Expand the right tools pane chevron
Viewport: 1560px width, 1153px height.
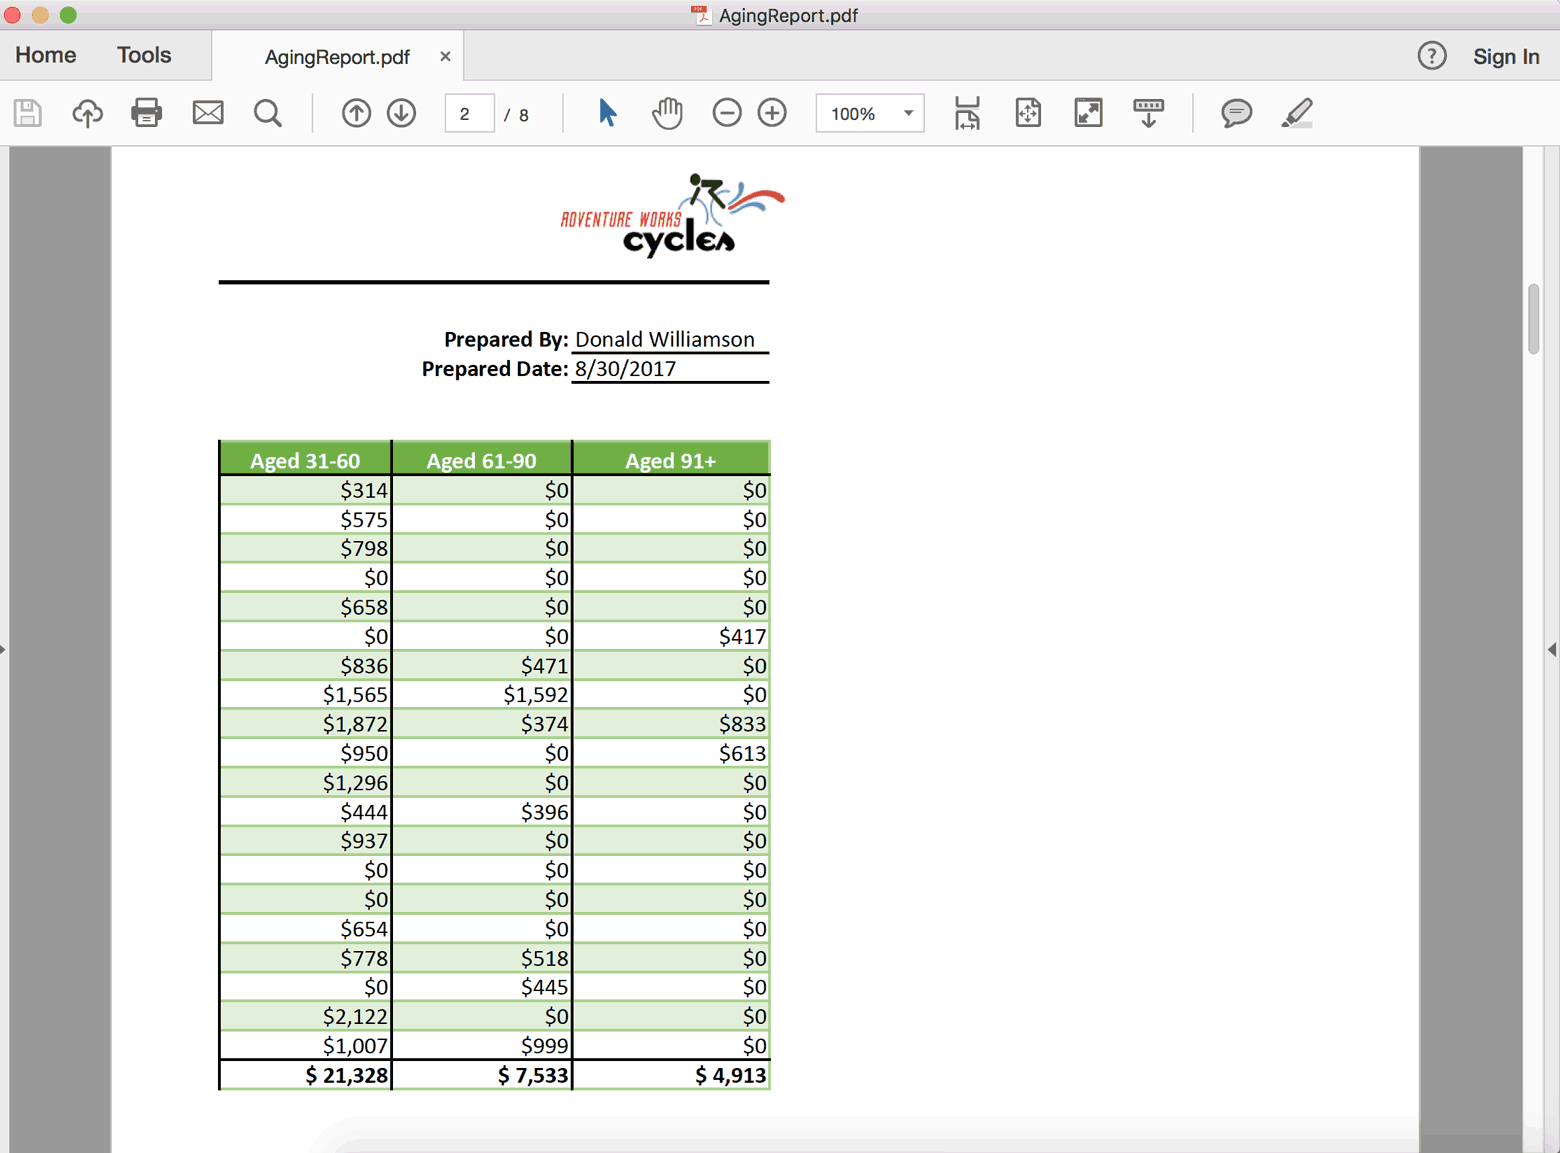coord(1552,649)
